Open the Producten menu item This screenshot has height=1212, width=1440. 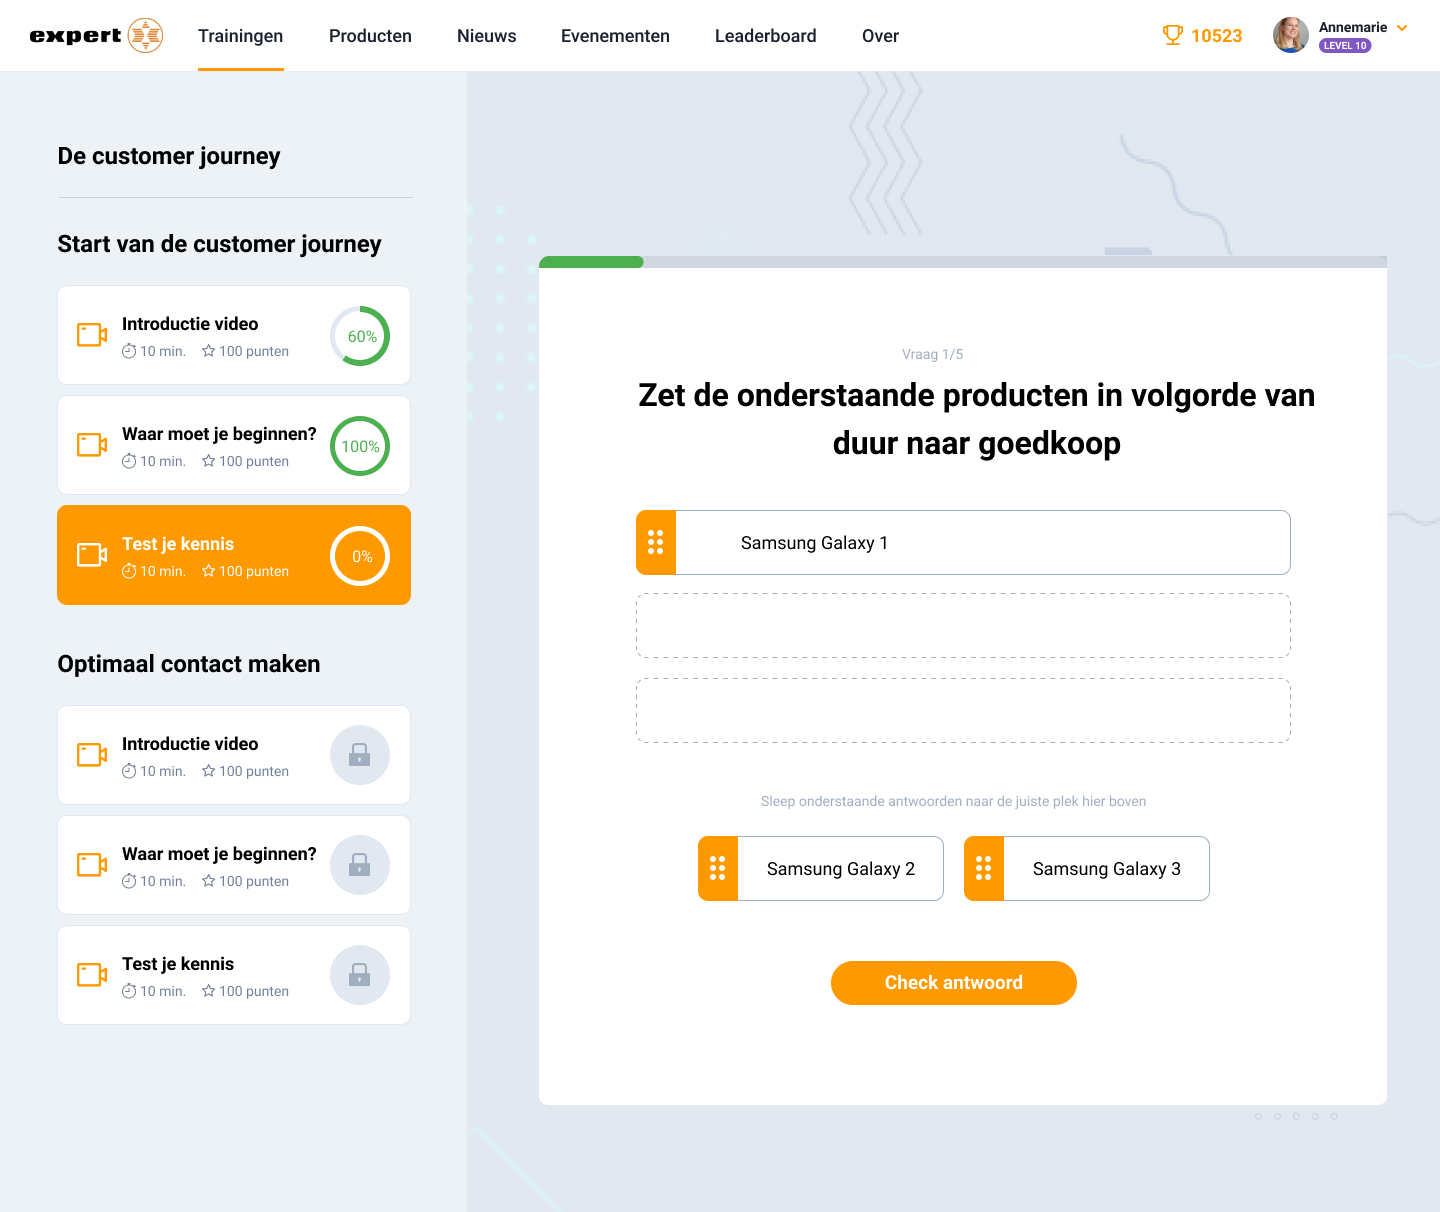coord(370,36)
